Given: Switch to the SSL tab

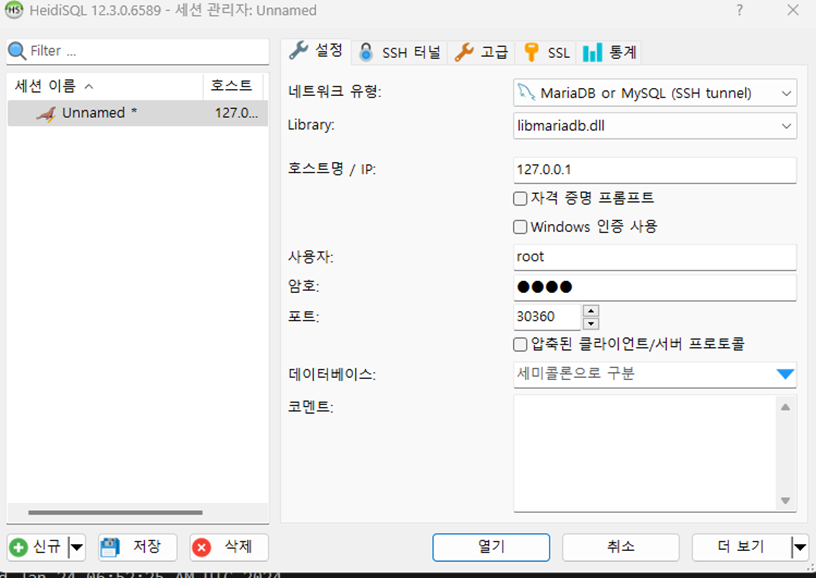Looking at the screenshot, I should tap(546, 53).
